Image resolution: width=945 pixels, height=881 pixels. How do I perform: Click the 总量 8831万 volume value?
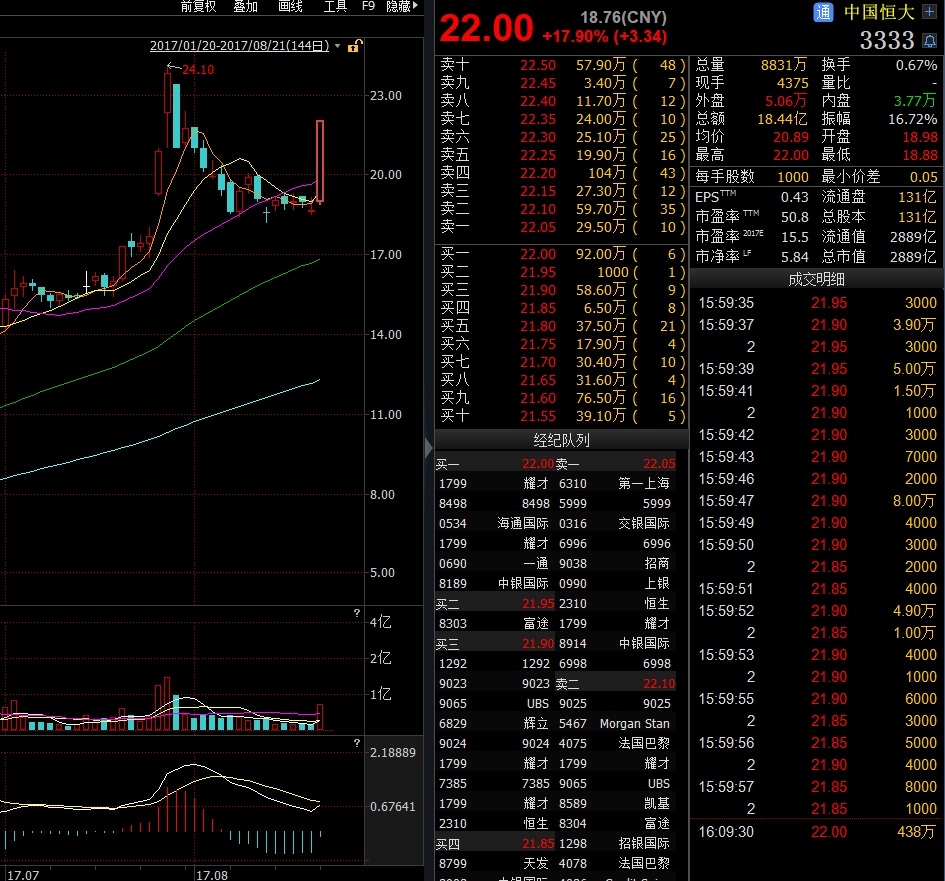(x=783, y=64)
